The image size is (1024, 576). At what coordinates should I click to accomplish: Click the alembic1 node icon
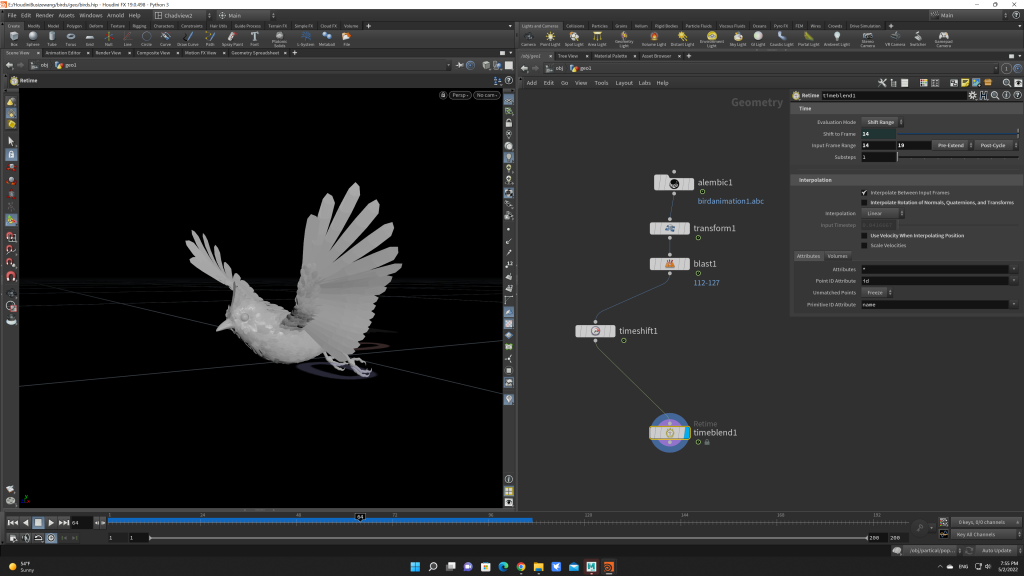pyautogui.click(x=674, y=183)
